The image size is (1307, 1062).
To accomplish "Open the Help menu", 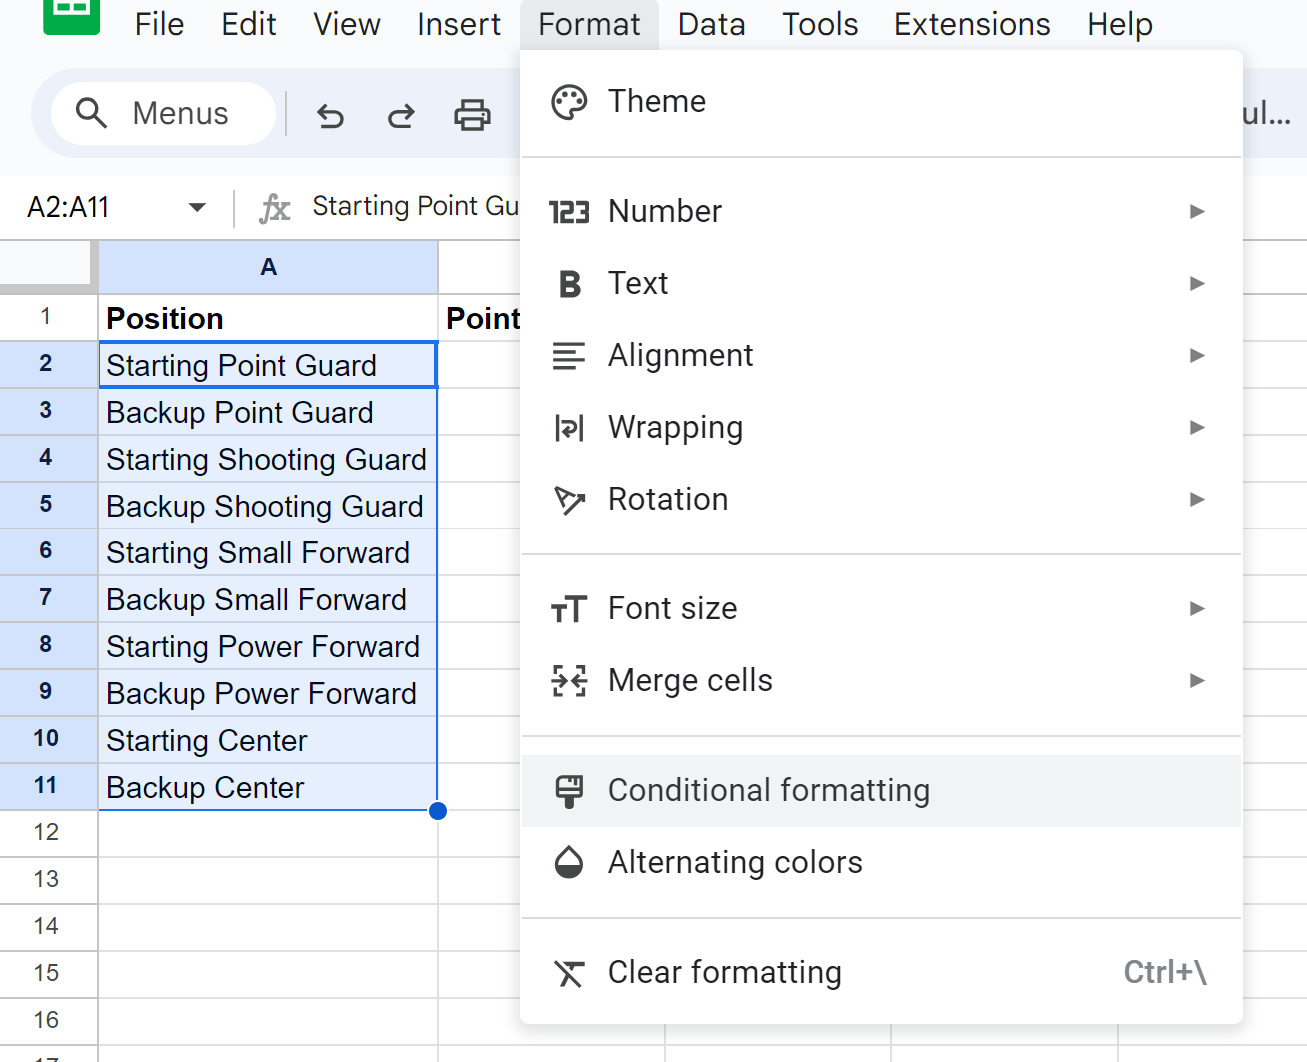I will tap(1120, 24).
